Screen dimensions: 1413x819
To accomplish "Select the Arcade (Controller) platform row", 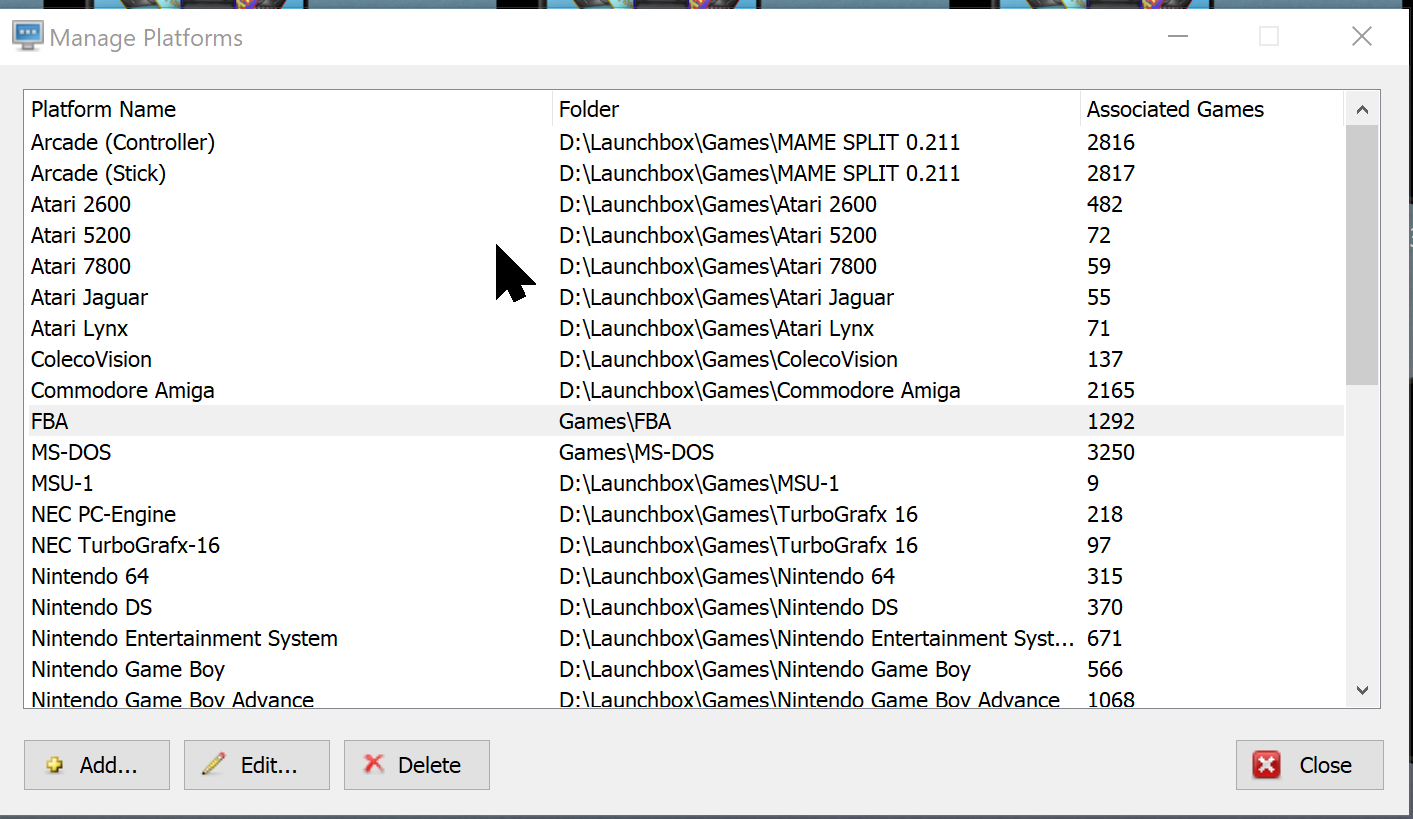I will tap(684, 142).
